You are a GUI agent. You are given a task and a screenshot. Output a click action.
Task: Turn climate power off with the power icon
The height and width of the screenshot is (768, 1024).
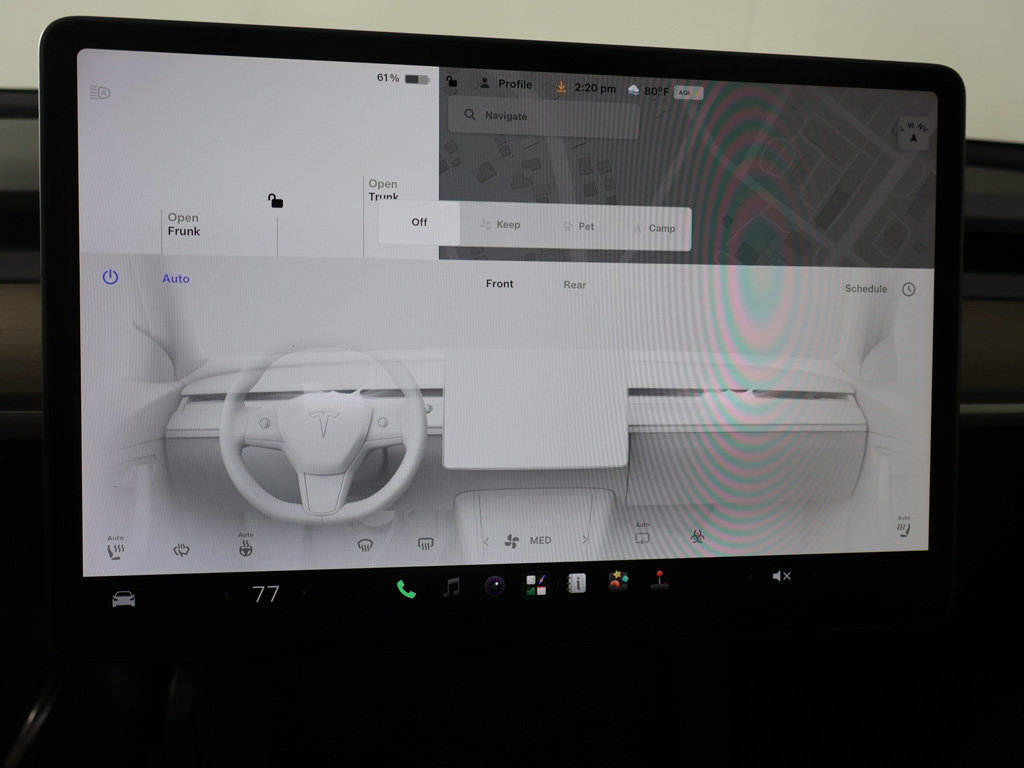point(110,277)
